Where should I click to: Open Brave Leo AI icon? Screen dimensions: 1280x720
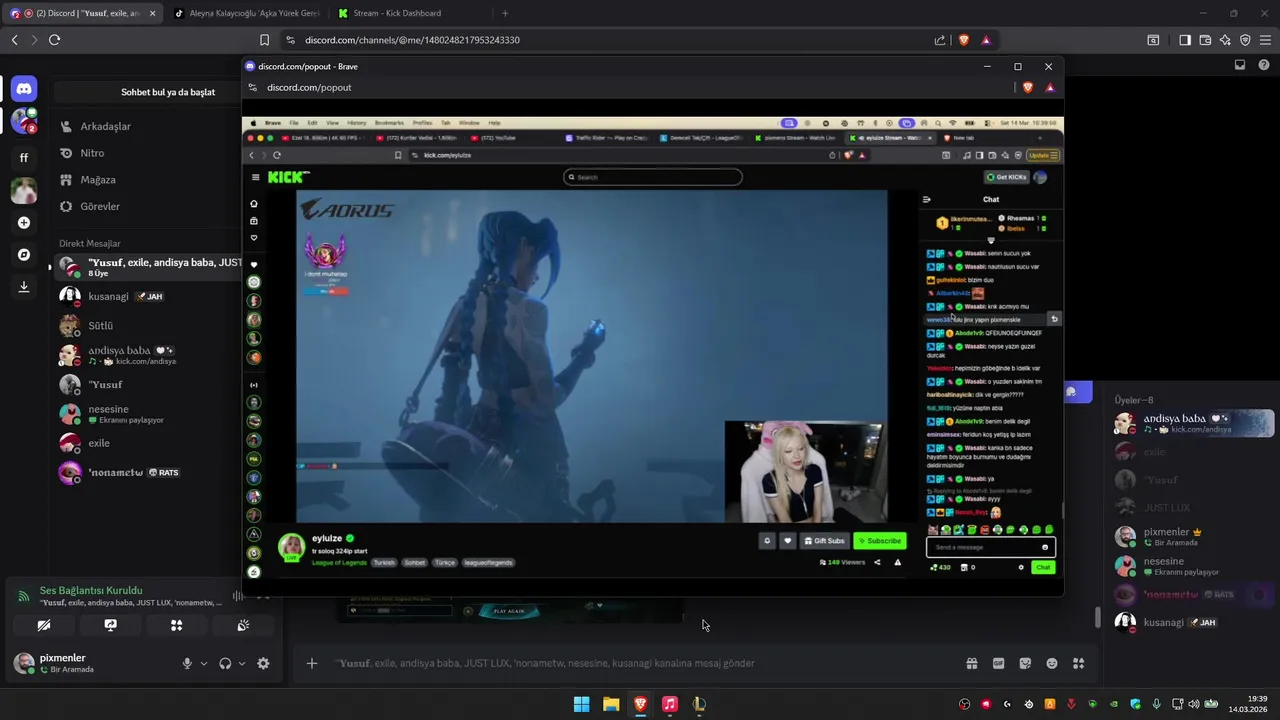[x=1225, y=40]
